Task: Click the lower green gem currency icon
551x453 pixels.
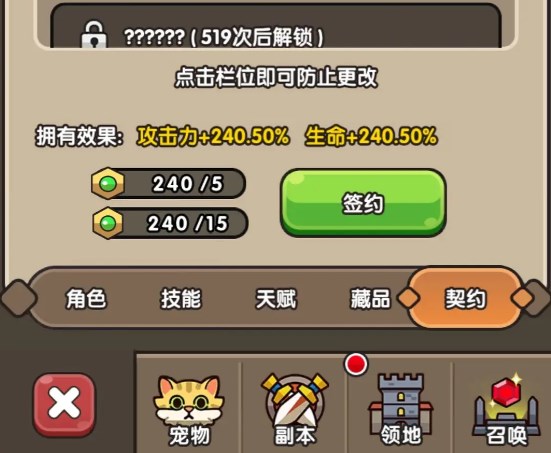Action: [x=108, y=223]
